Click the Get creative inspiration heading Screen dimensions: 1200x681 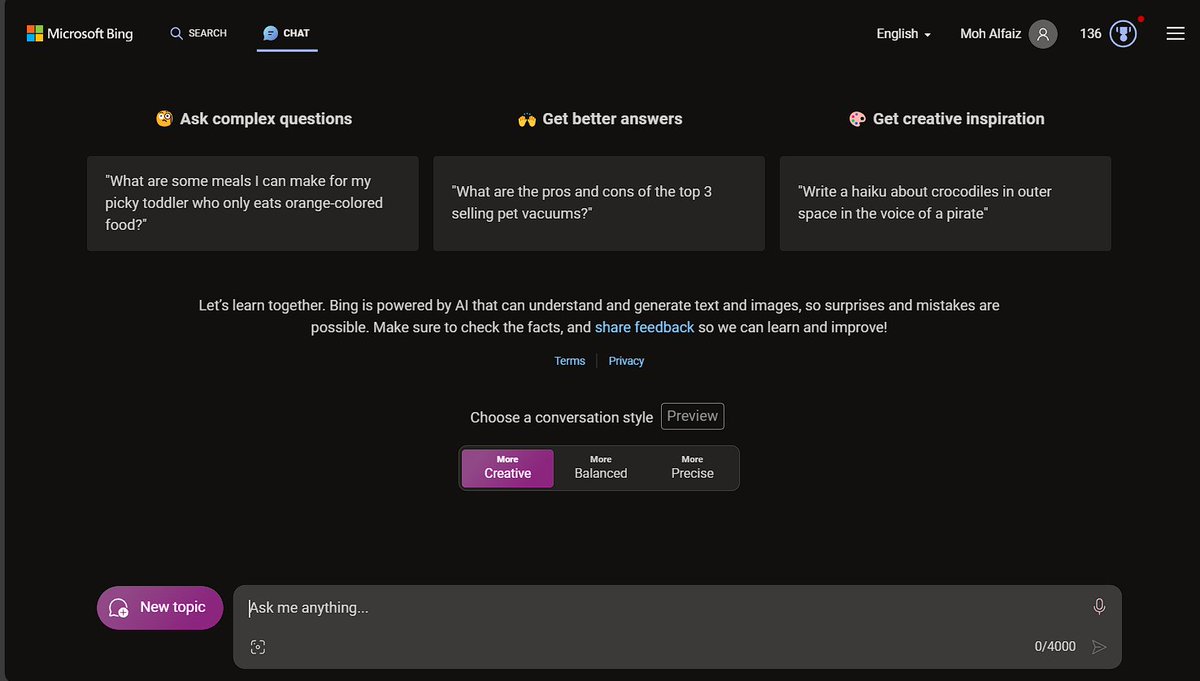(x=947, y=119)
